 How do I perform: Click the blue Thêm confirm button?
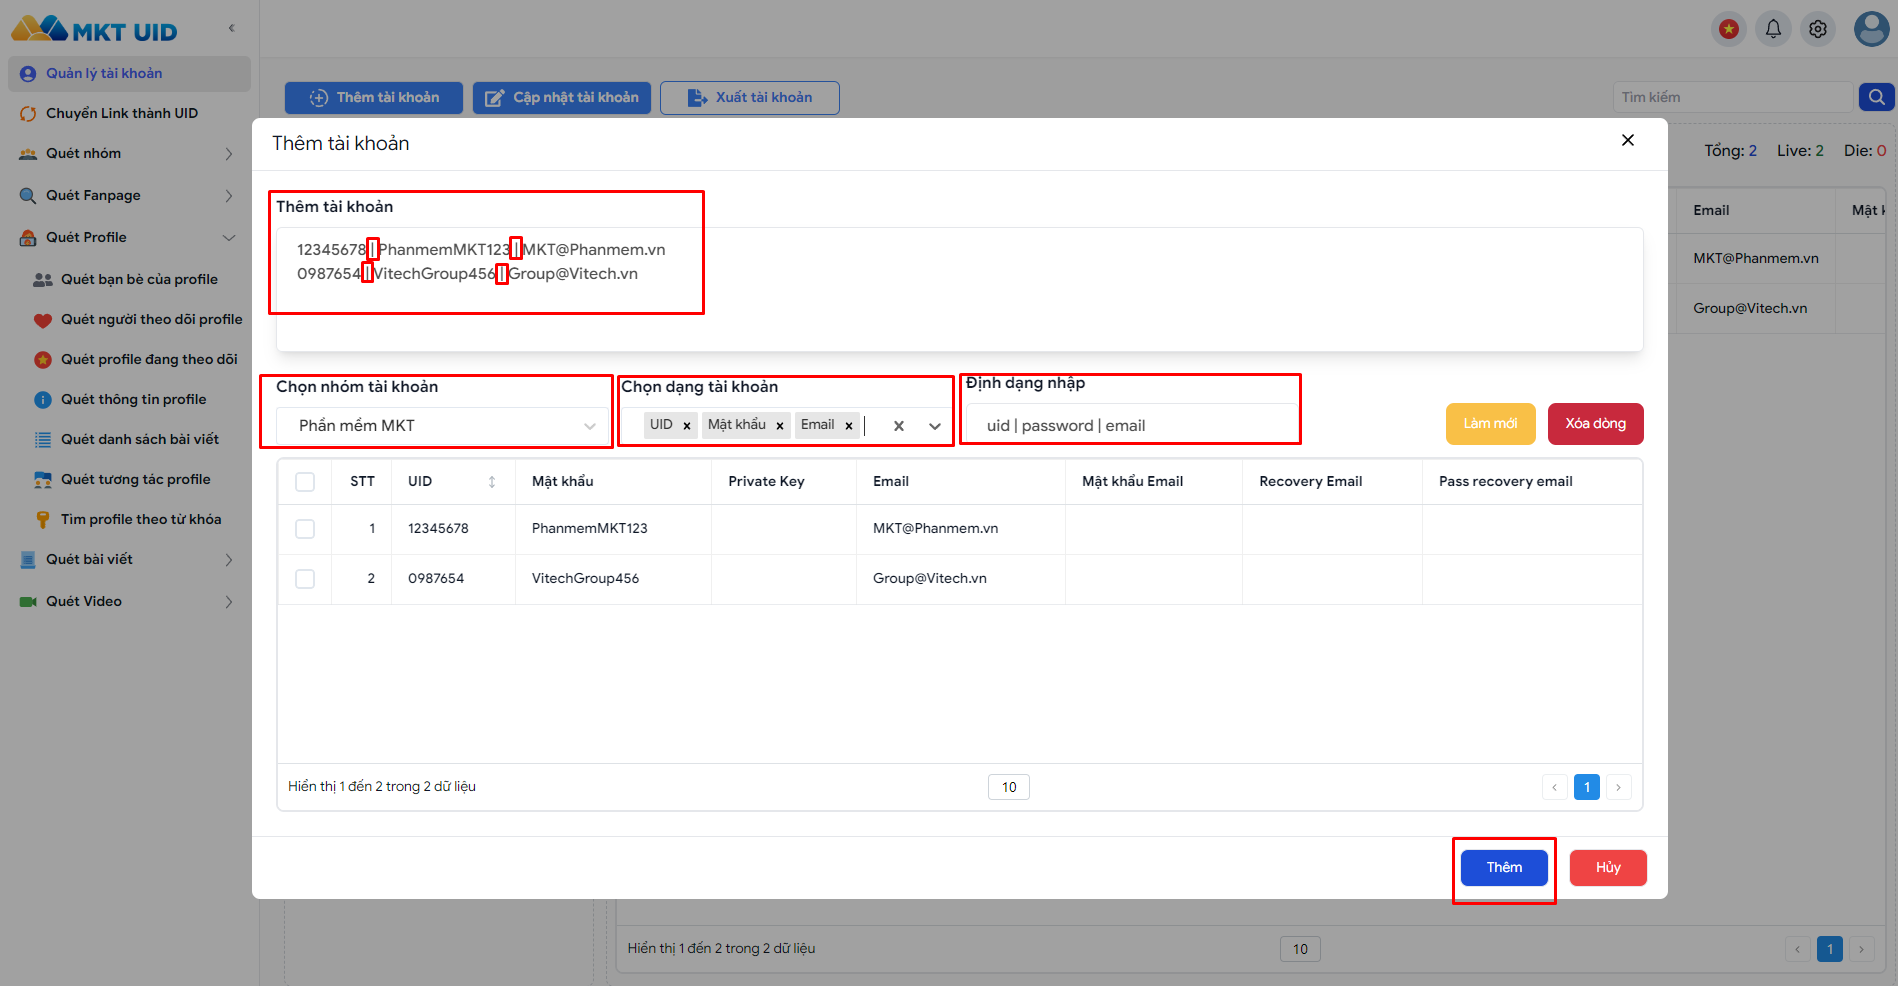click(x=1504, y=868)
